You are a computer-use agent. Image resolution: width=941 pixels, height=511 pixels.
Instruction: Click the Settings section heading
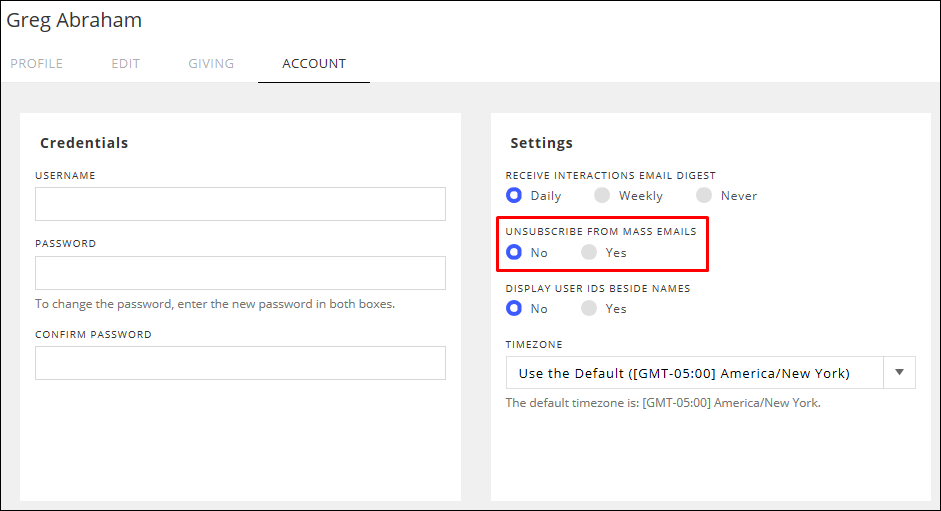541,143
